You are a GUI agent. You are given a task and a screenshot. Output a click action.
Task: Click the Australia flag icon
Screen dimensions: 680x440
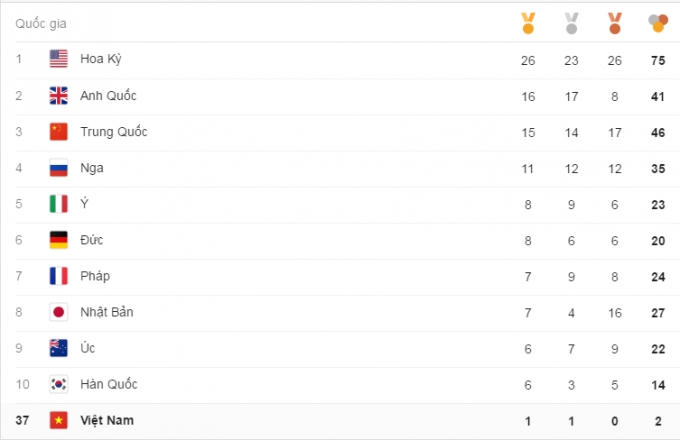point(59,348)
